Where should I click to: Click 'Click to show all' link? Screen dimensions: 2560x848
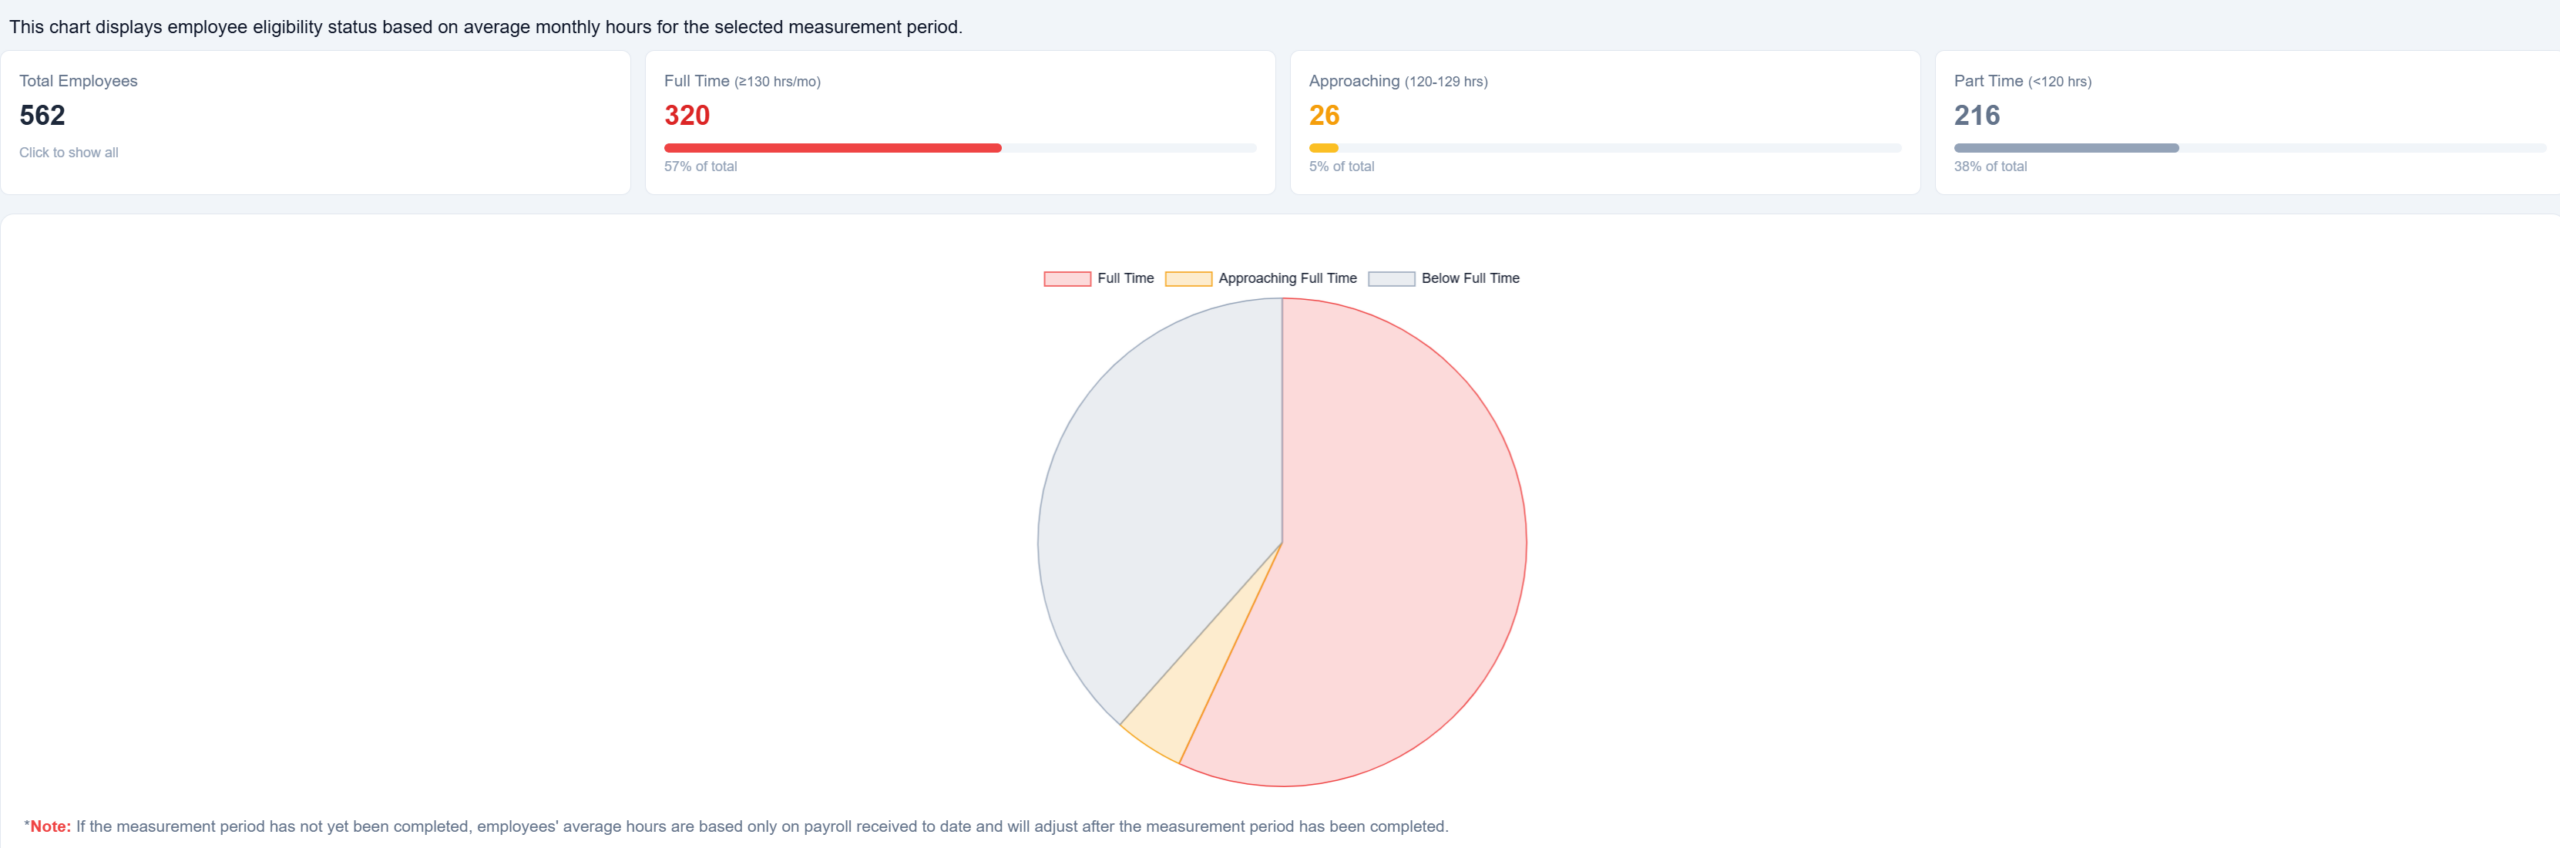click(69, 152)
